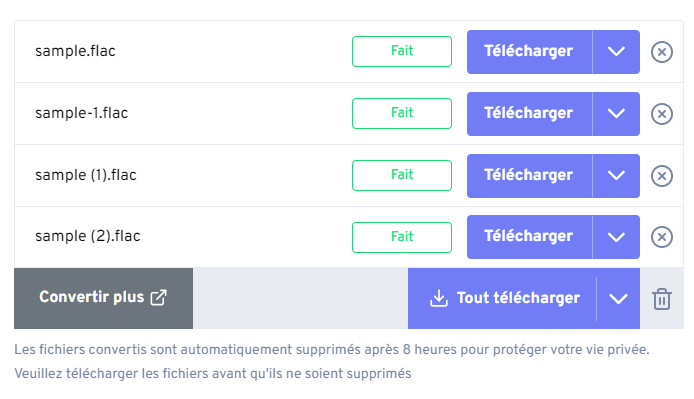Download the sample (1).flac file

(x=529, y=176)
